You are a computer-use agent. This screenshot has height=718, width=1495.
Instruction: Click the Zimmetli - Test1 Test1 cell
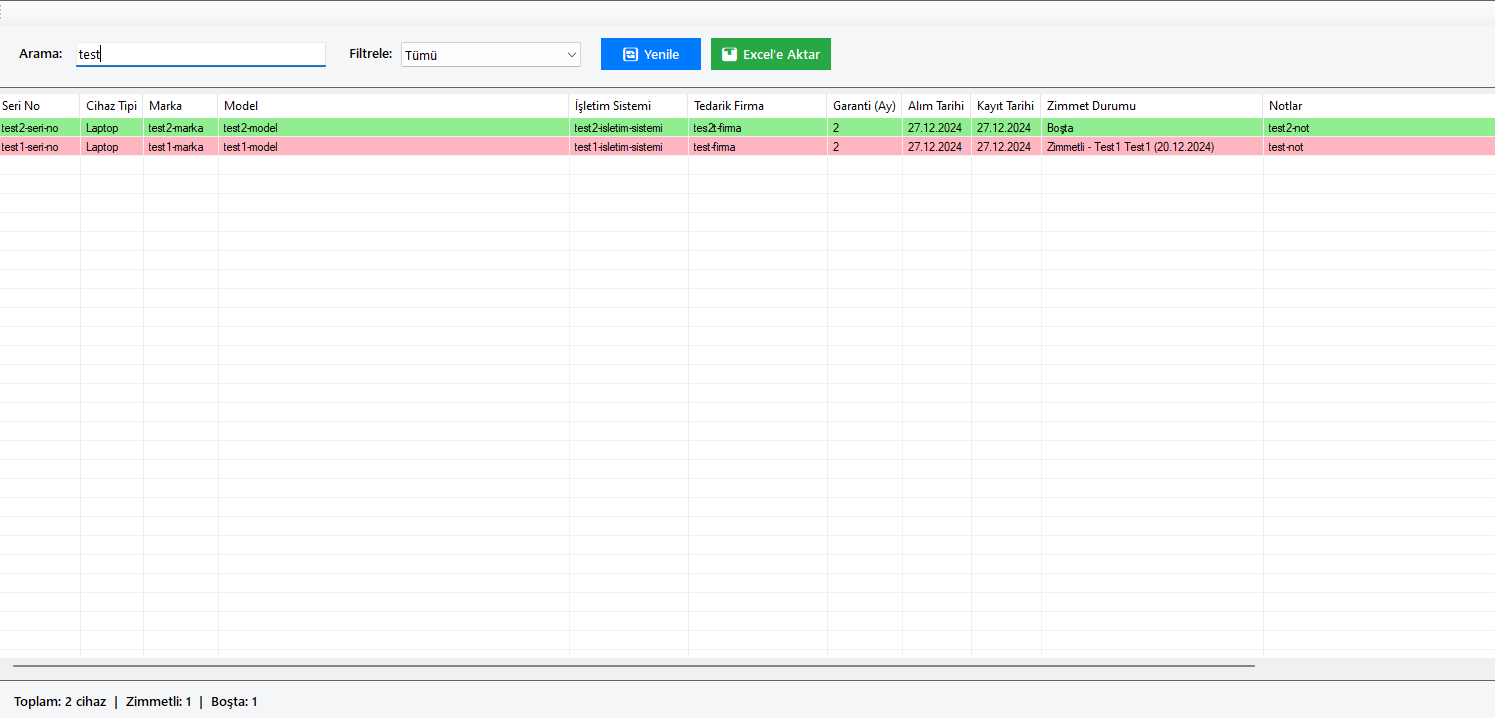(1152, 147)
